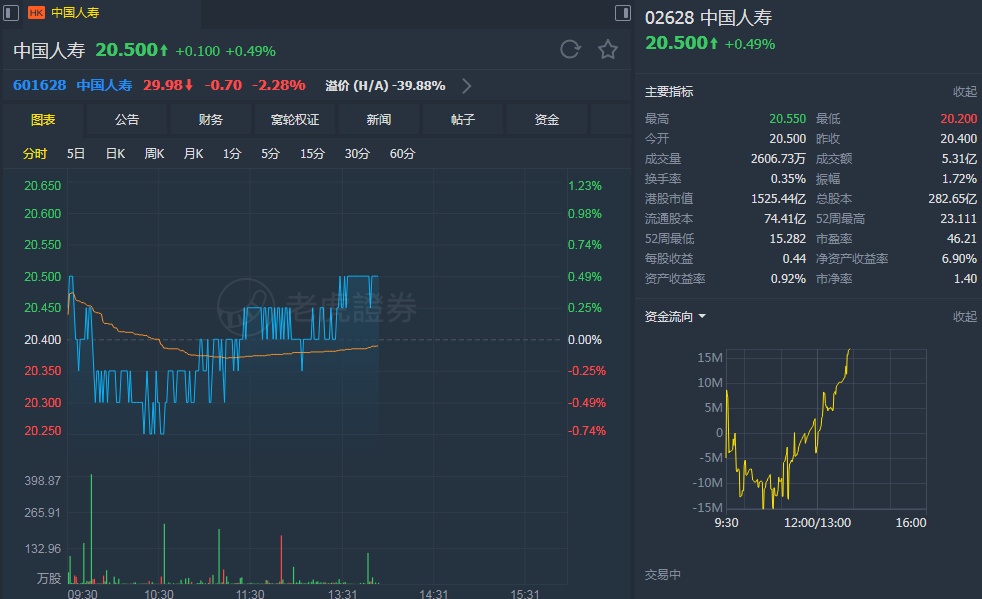982x599 pixels.
Task: Click the refresh quote icon
Action: tap(570, 49)
